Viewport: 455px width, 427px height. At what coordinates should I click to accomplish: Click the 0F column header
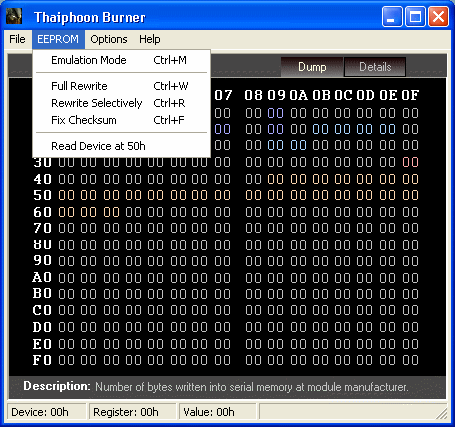(x=410, y=95)
